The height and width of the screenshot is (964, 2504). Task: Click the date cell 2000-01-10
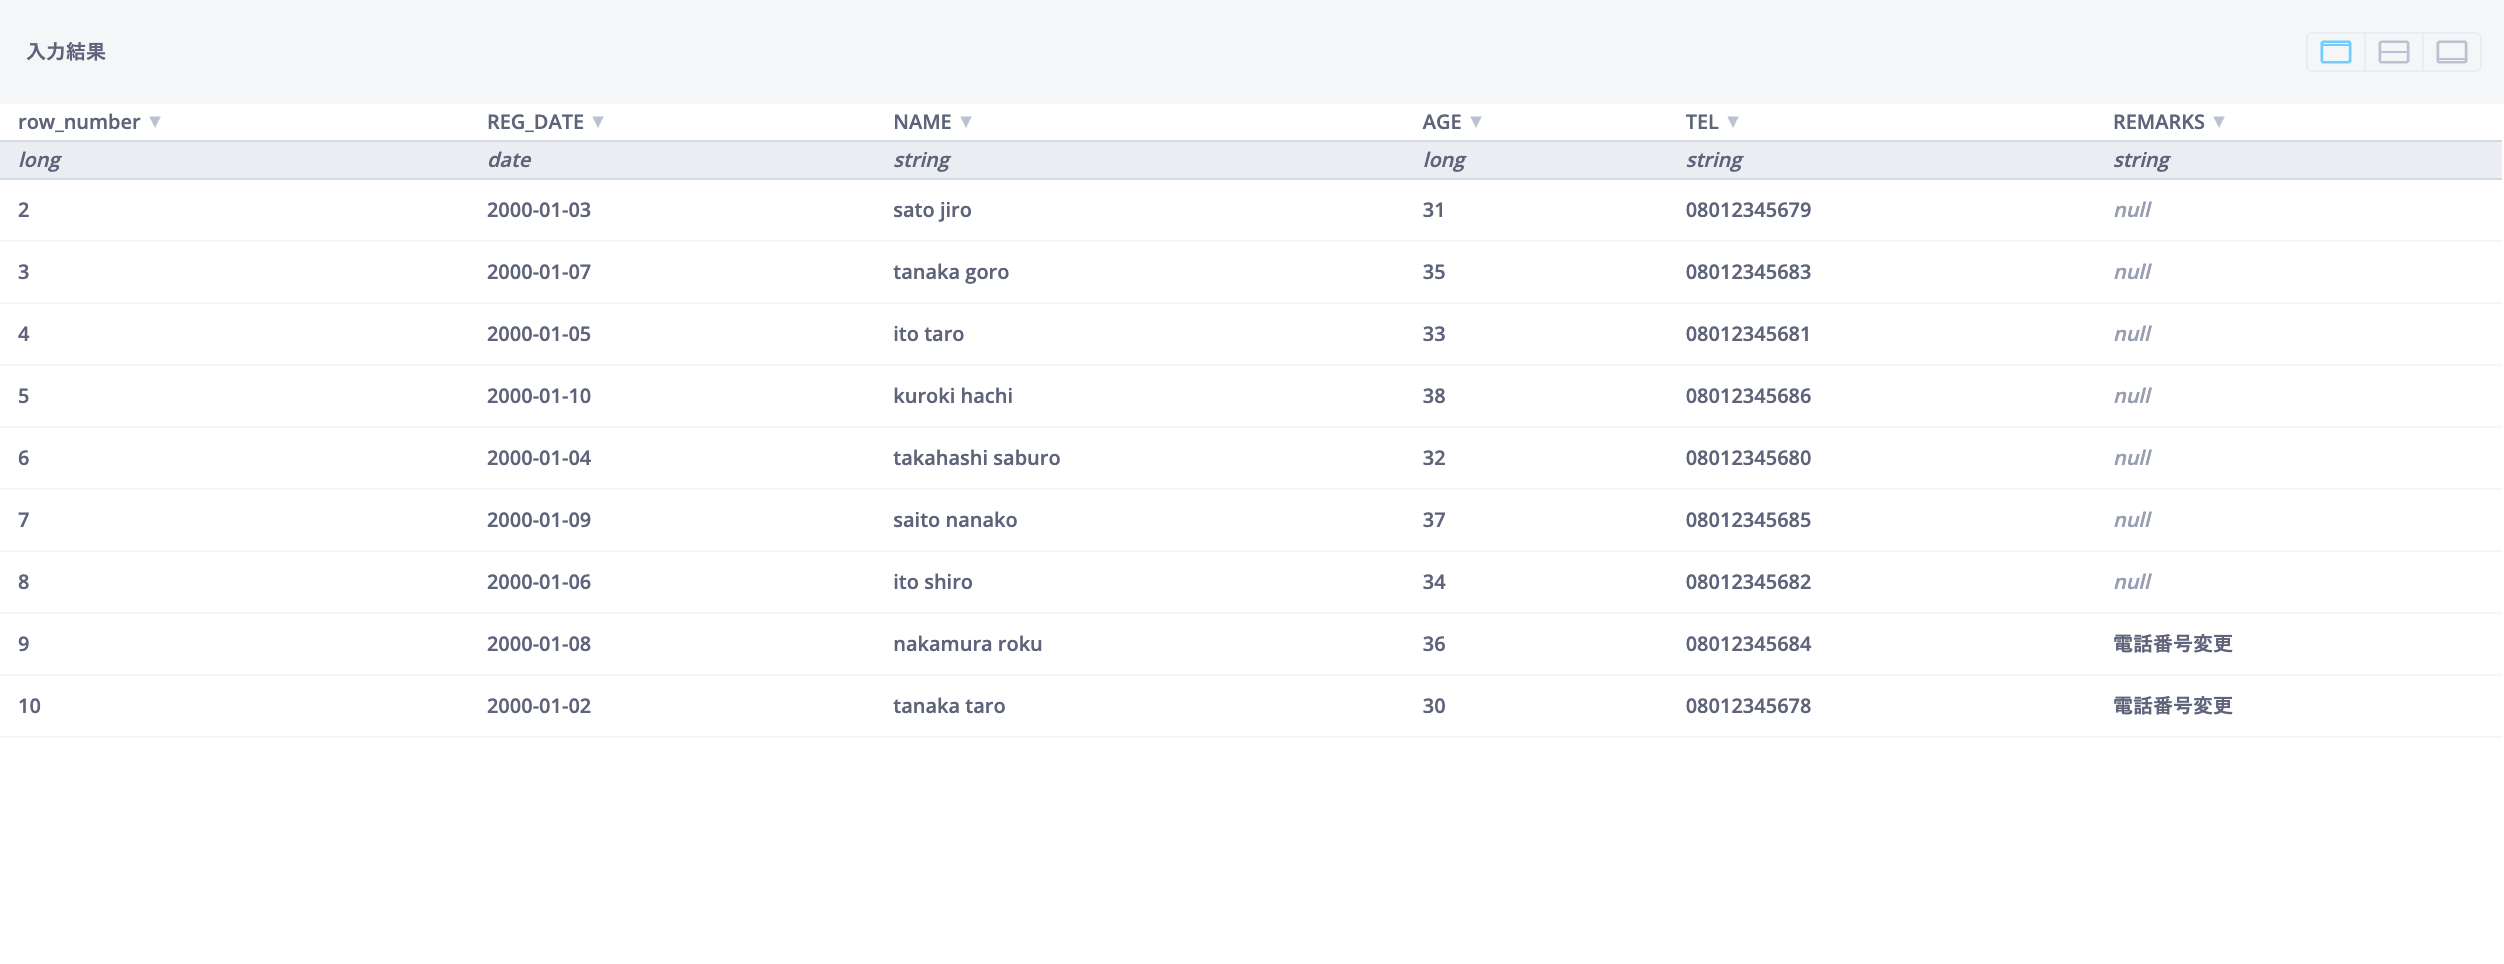coord(539,396)
